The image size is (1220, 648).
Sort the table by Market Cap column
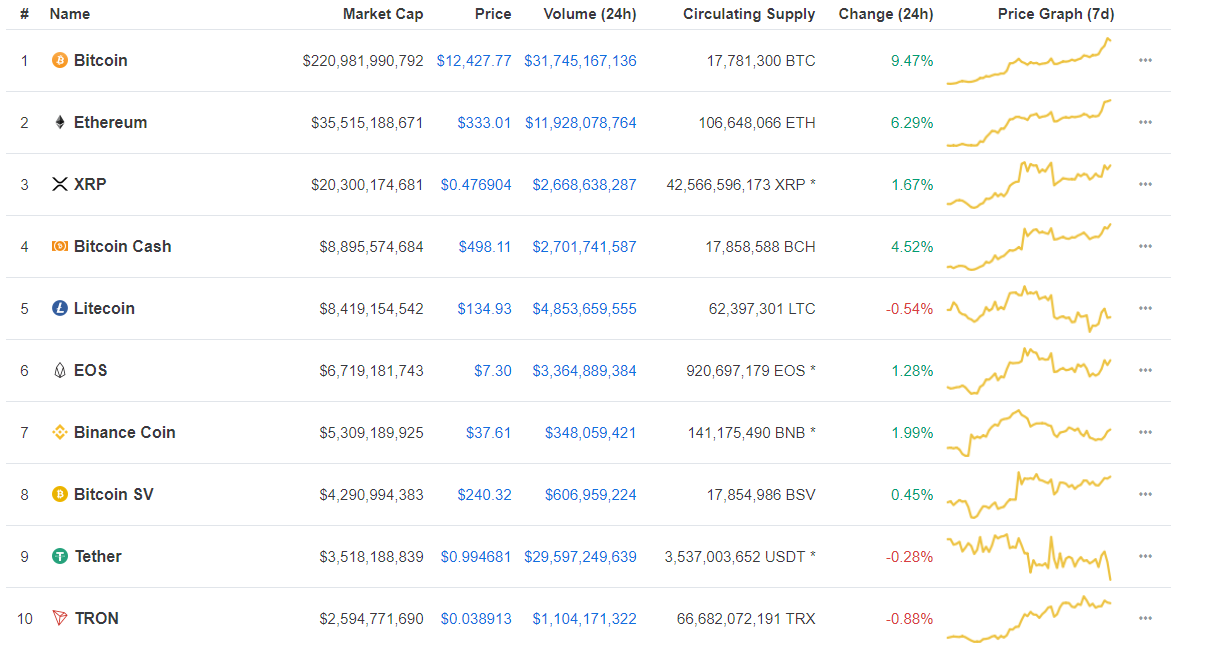[x=383, y=14]
